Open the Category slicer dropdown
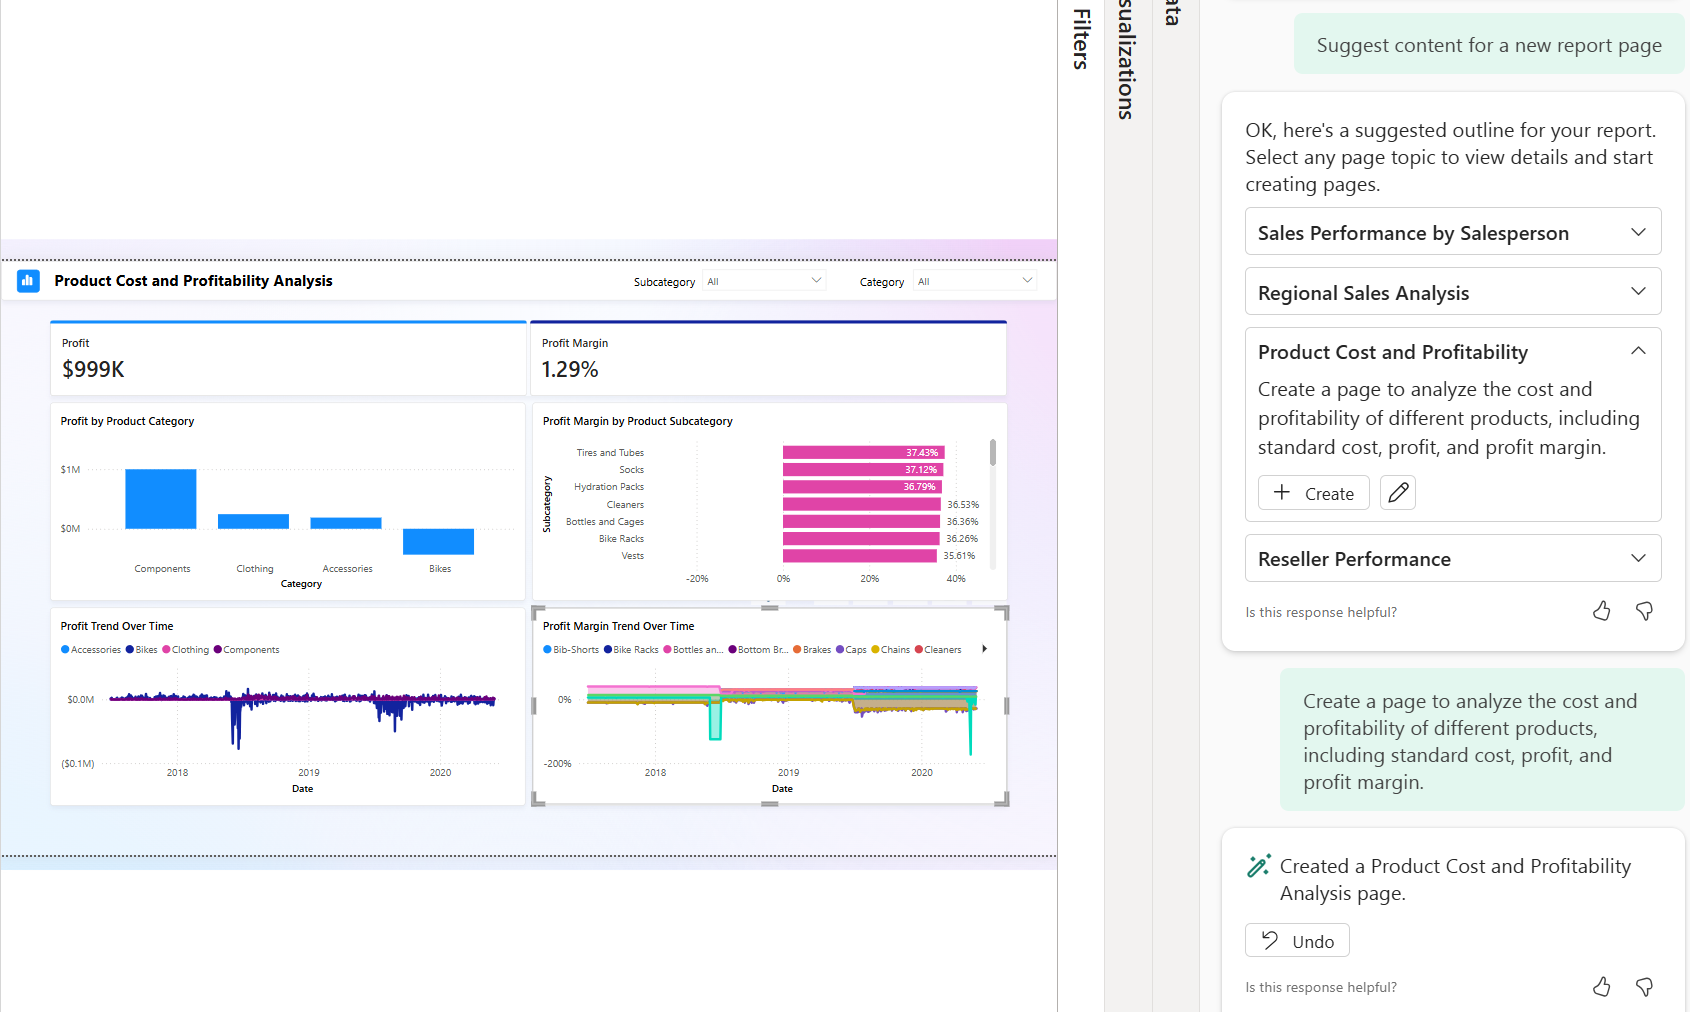The height and width of the screenshot is (1012, 1690). click(x=1026, y=281)
